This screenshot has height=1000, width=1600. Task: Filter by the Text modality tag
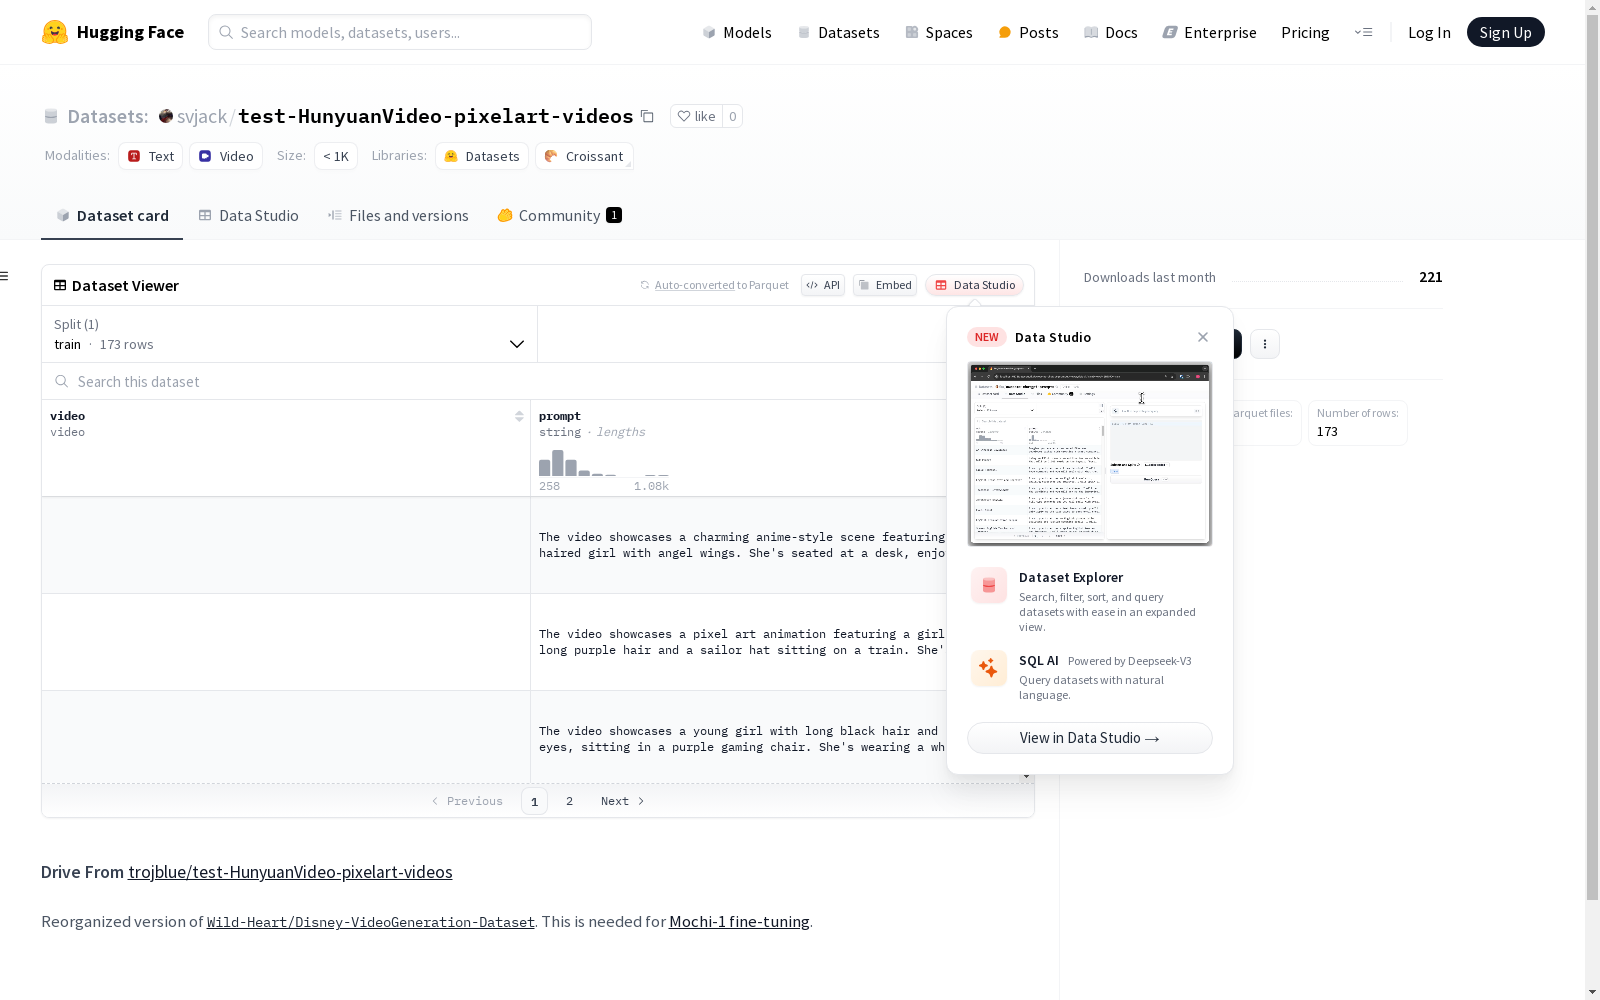(151, 156)
